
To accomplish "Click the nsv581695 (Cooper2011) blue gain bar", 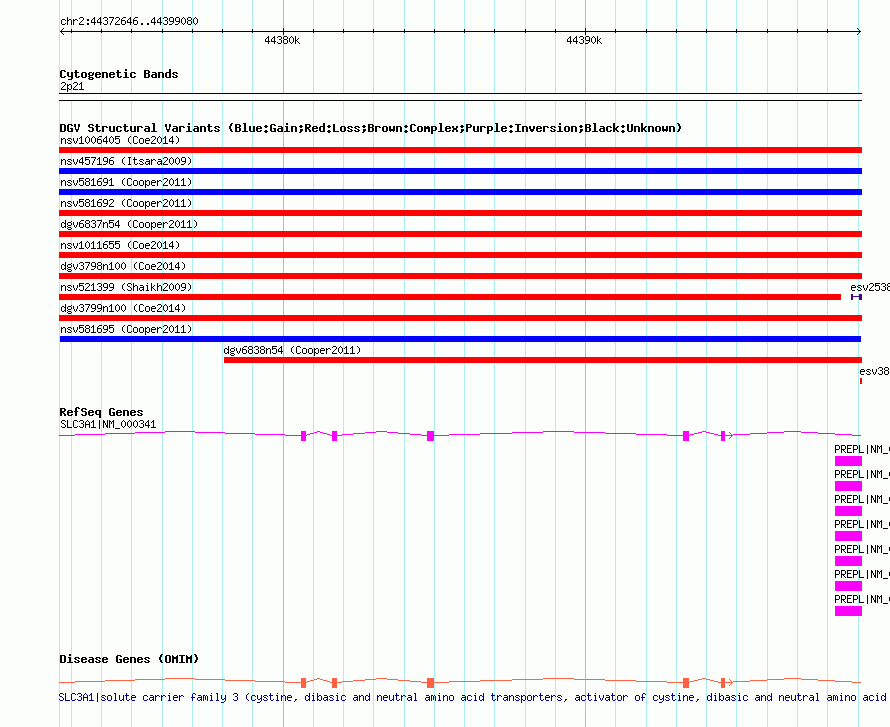I will [x=460, y=339].
